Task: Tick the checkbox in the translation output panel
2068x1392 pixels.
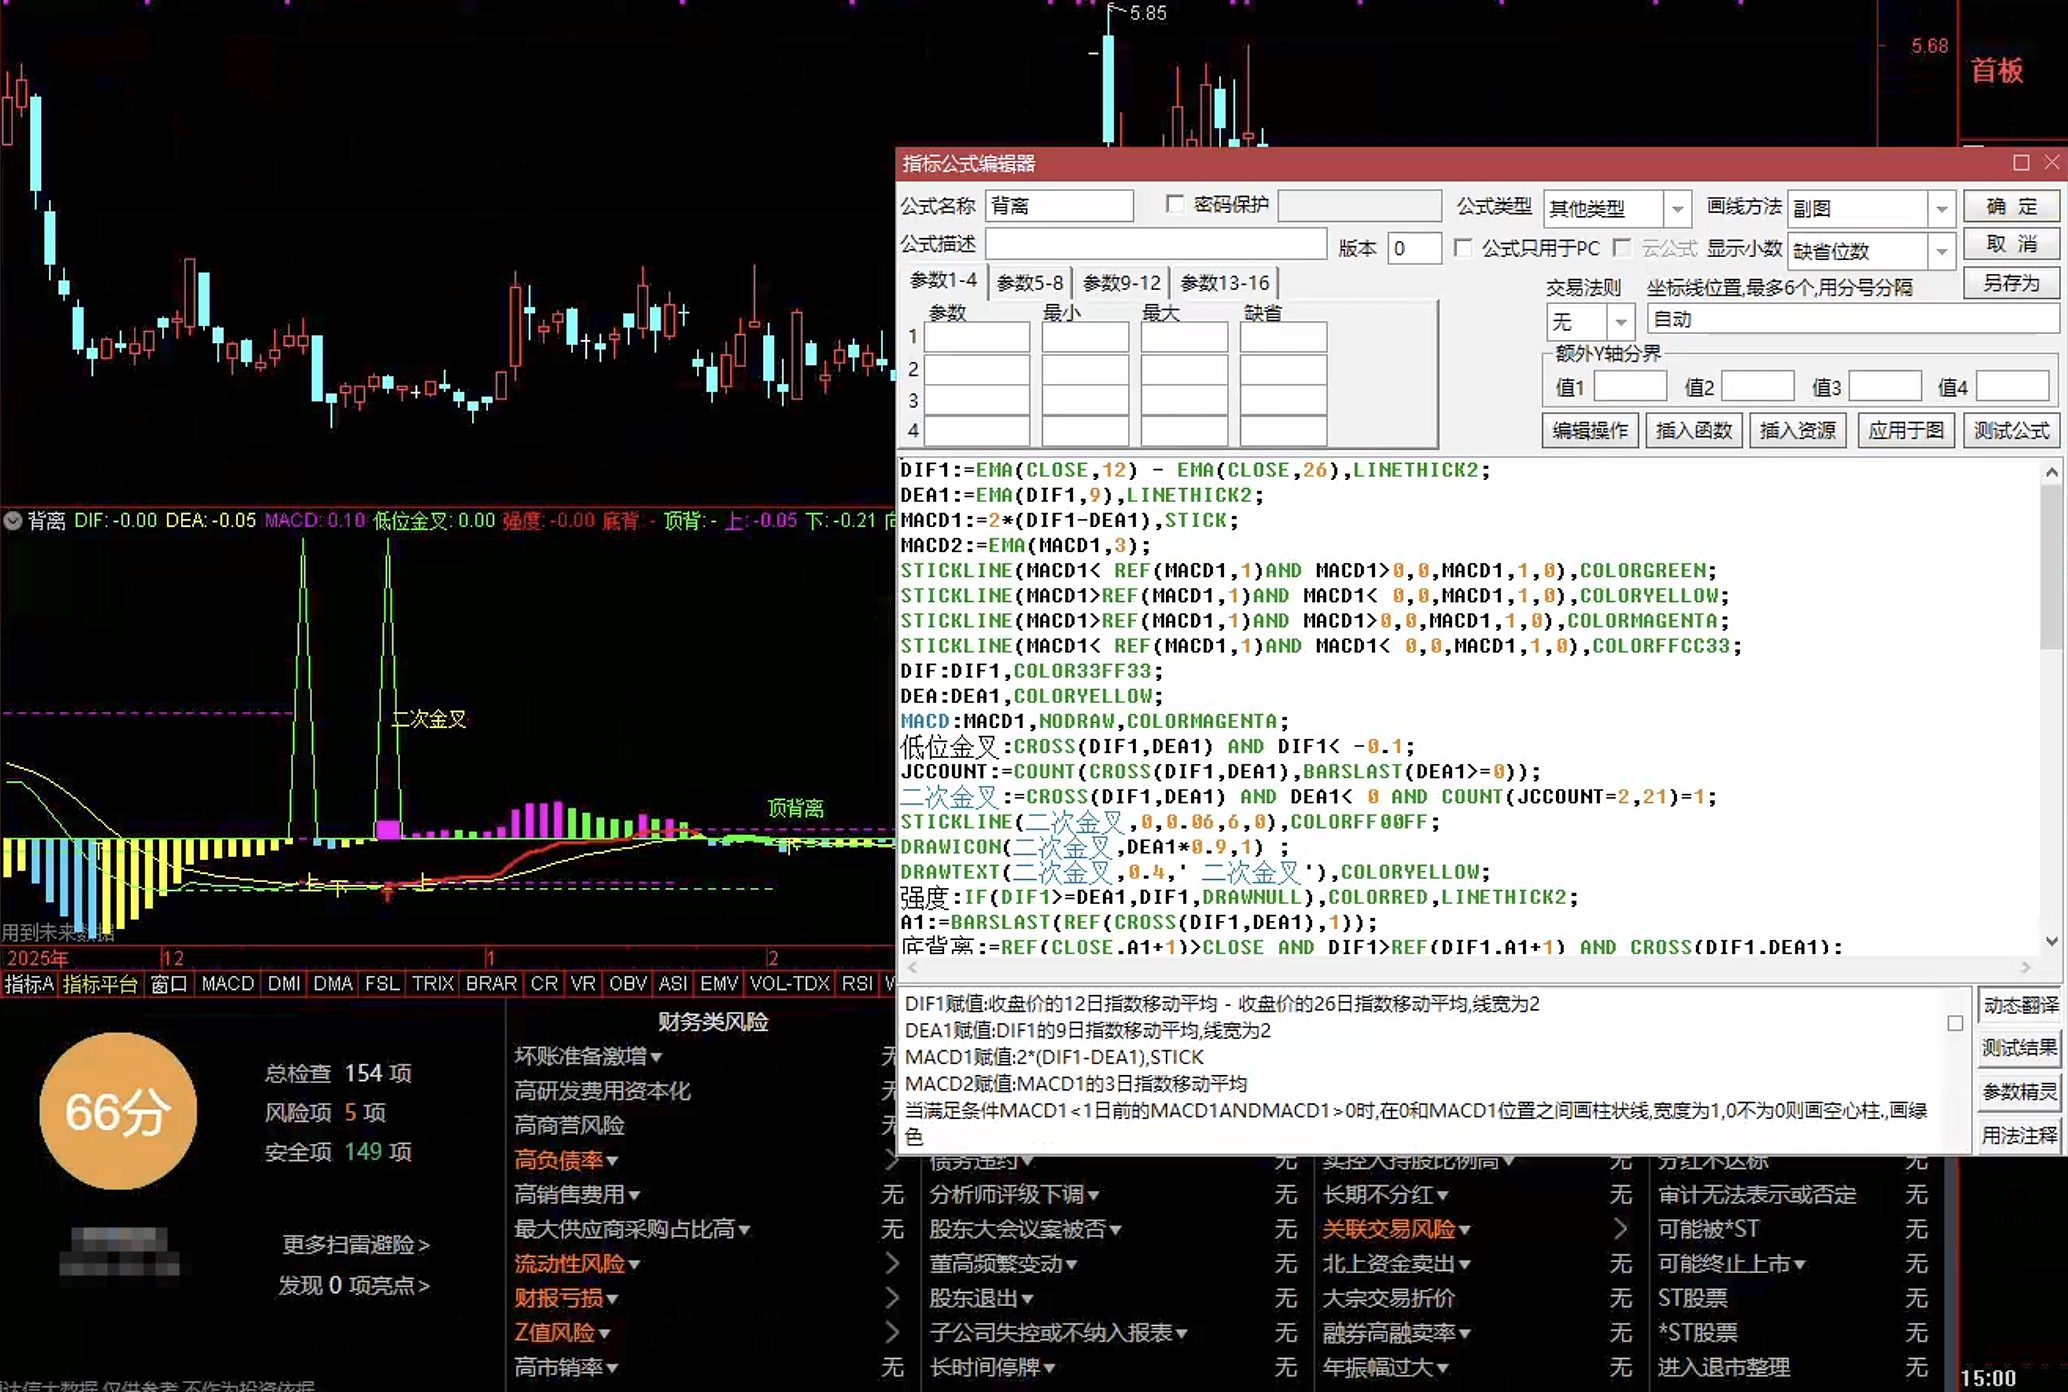Action: 1955,1023
